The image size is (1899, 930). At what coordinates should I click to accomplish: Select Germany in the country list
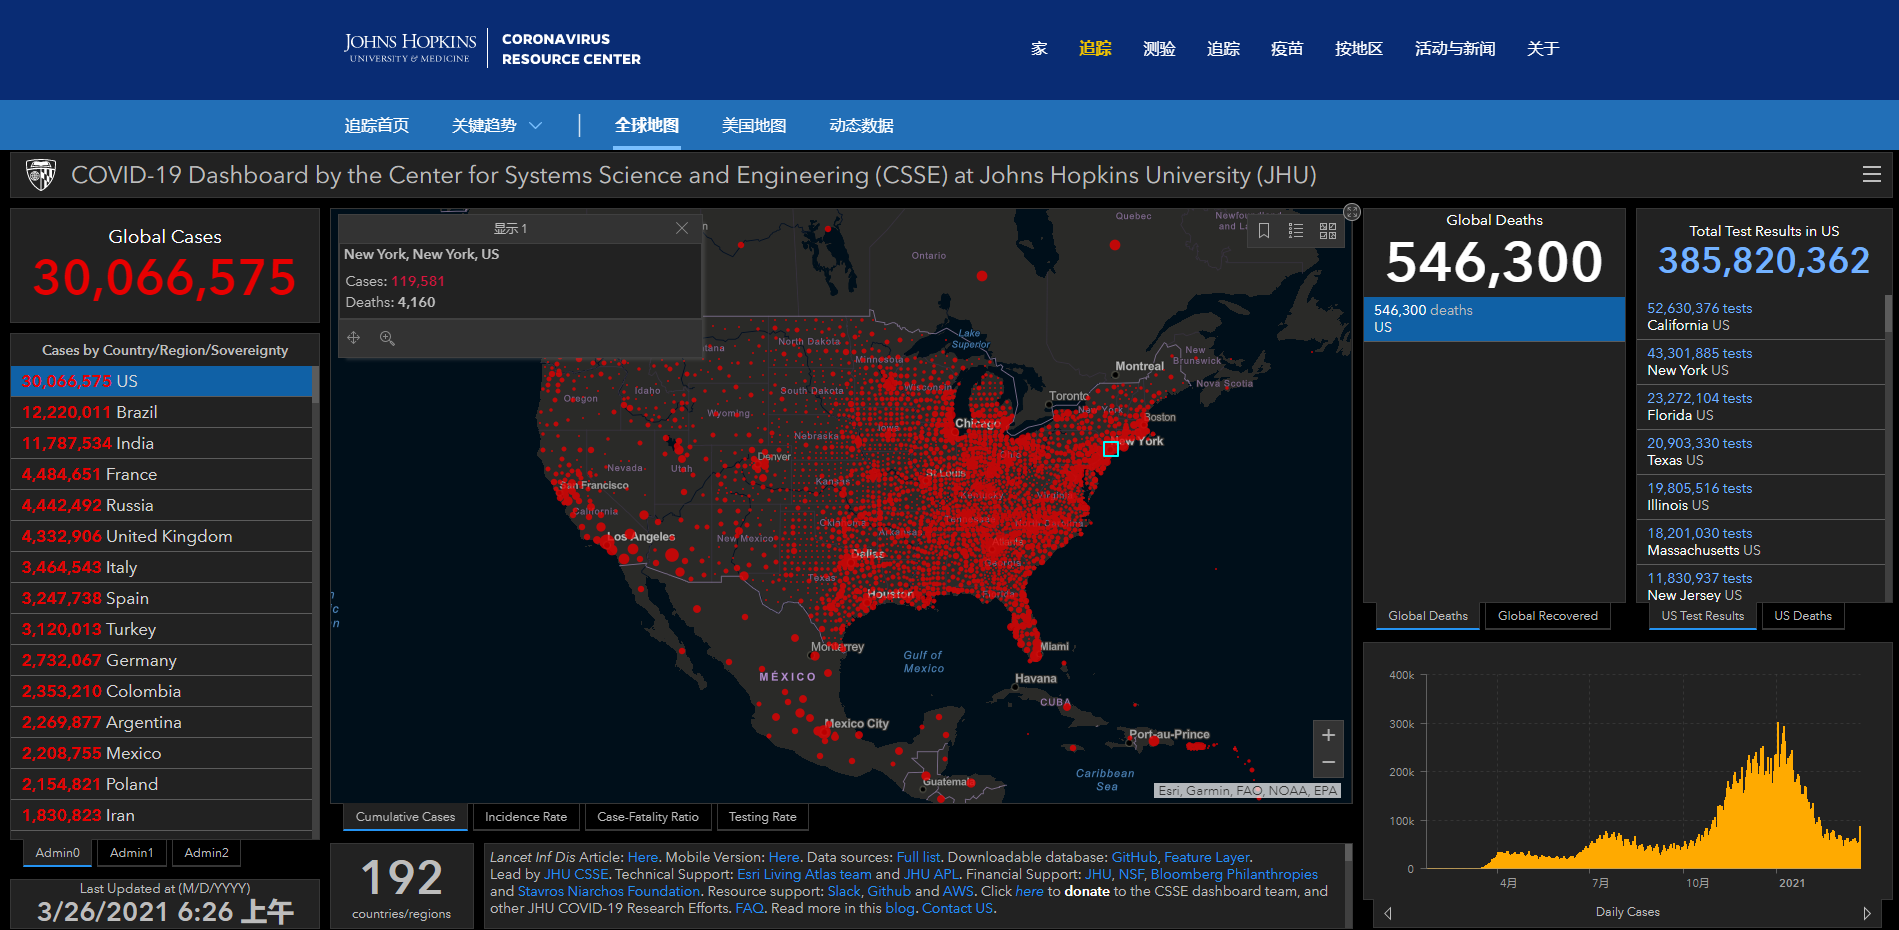(x=161, y=660)
